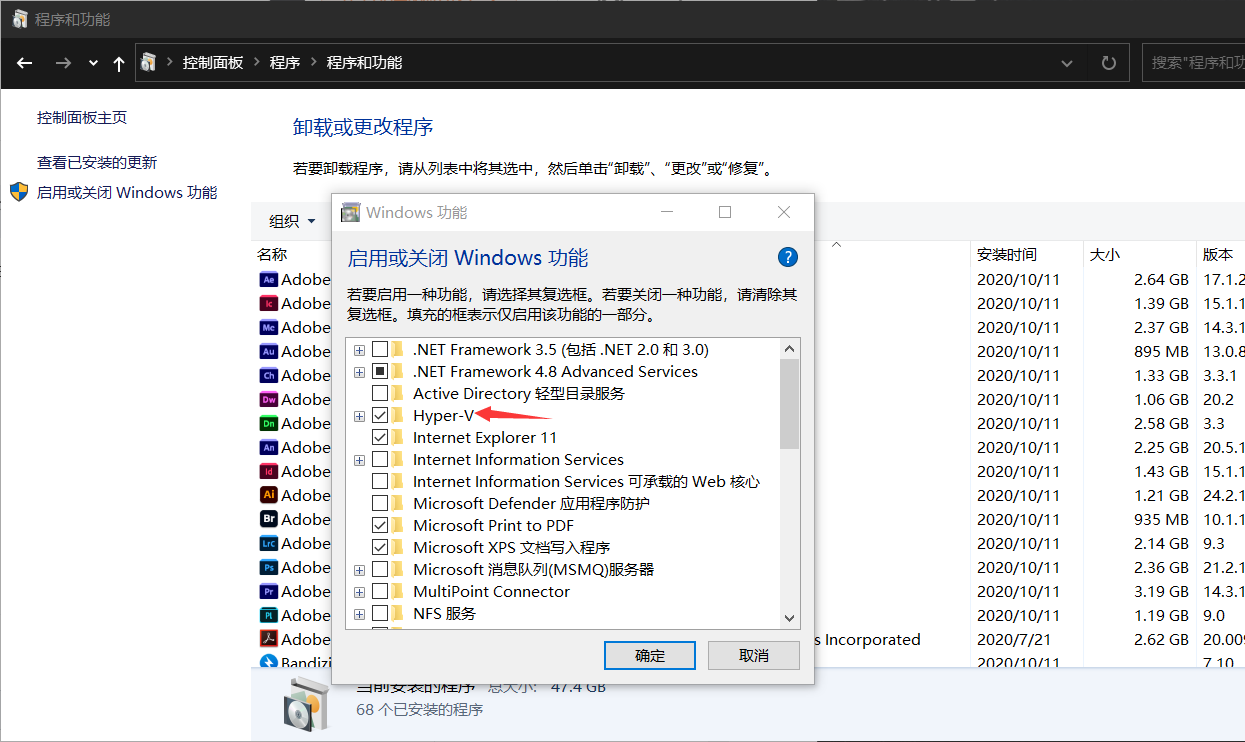
Task: Check the Internet Information Services checkbox
Action: (x=380, y=460)
